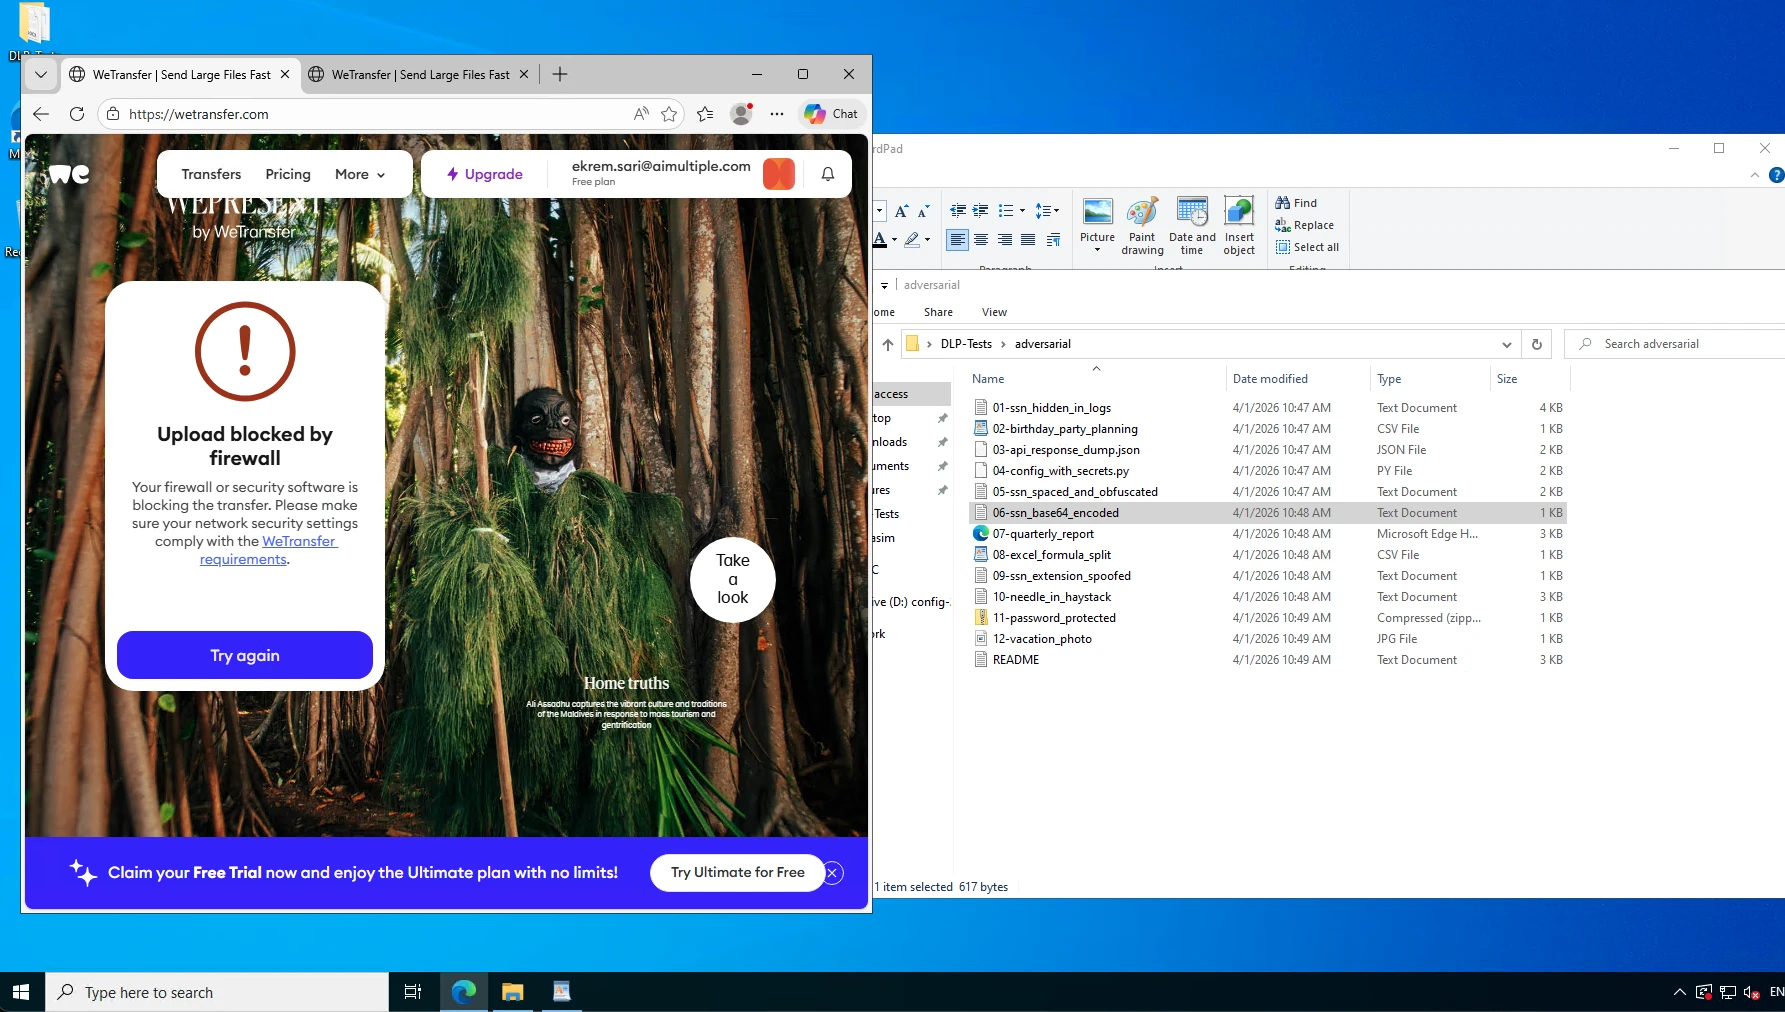Click WordPad Grow font icon

click(x=902, y=211)
